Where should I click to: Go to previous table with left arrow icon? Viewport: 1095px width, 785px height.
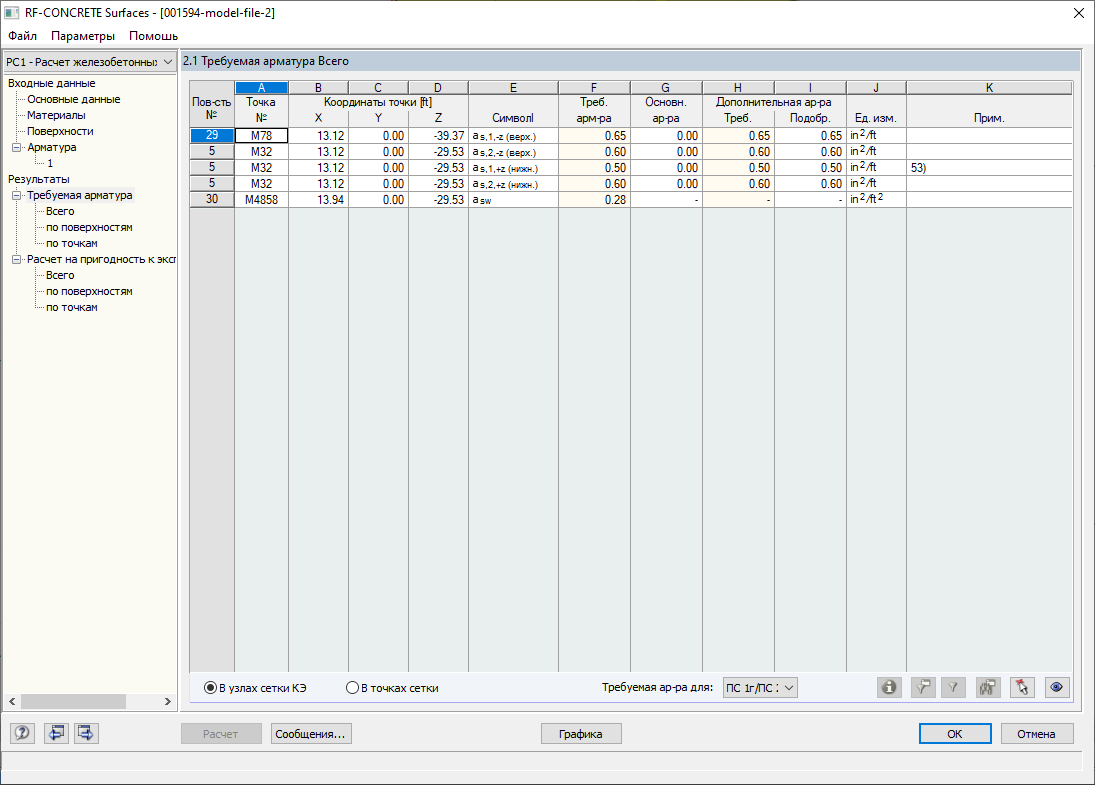click(56, 733)
